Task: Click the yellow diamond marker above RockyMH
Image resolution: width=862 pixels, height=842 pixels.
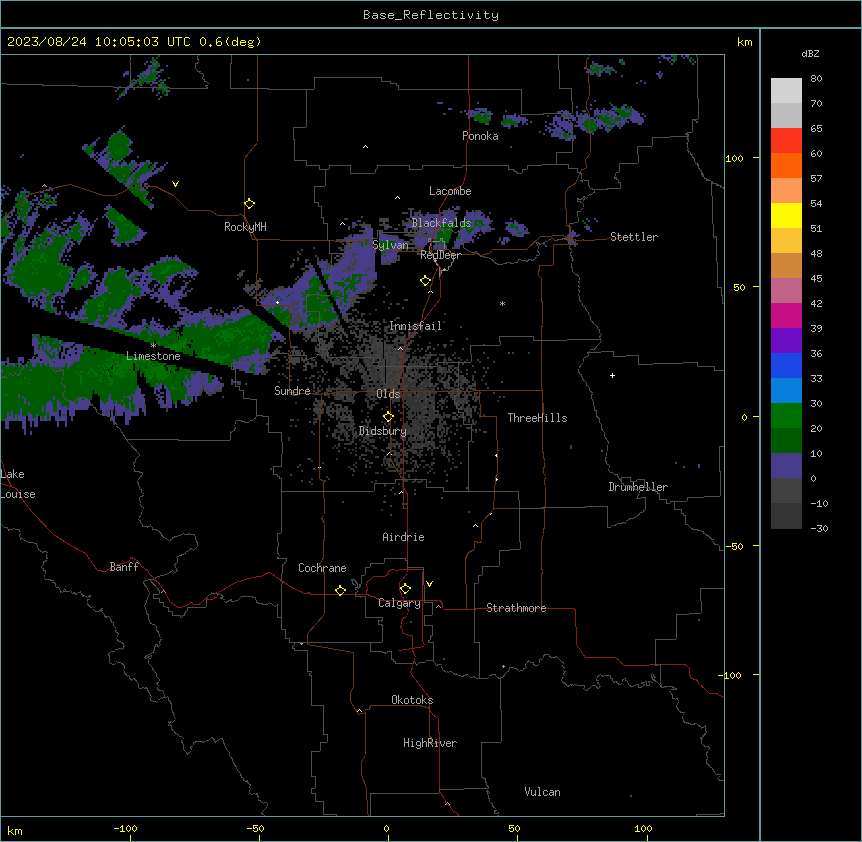Action: pyautogui.click(x=249, y=204)
